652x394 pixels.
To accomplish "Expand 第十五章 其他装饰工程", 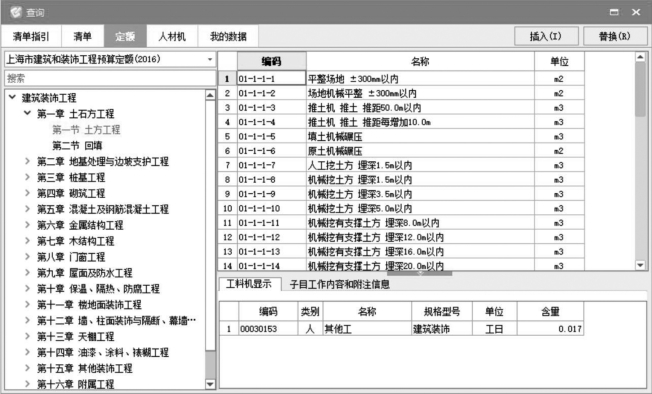I will pos(27,368).
